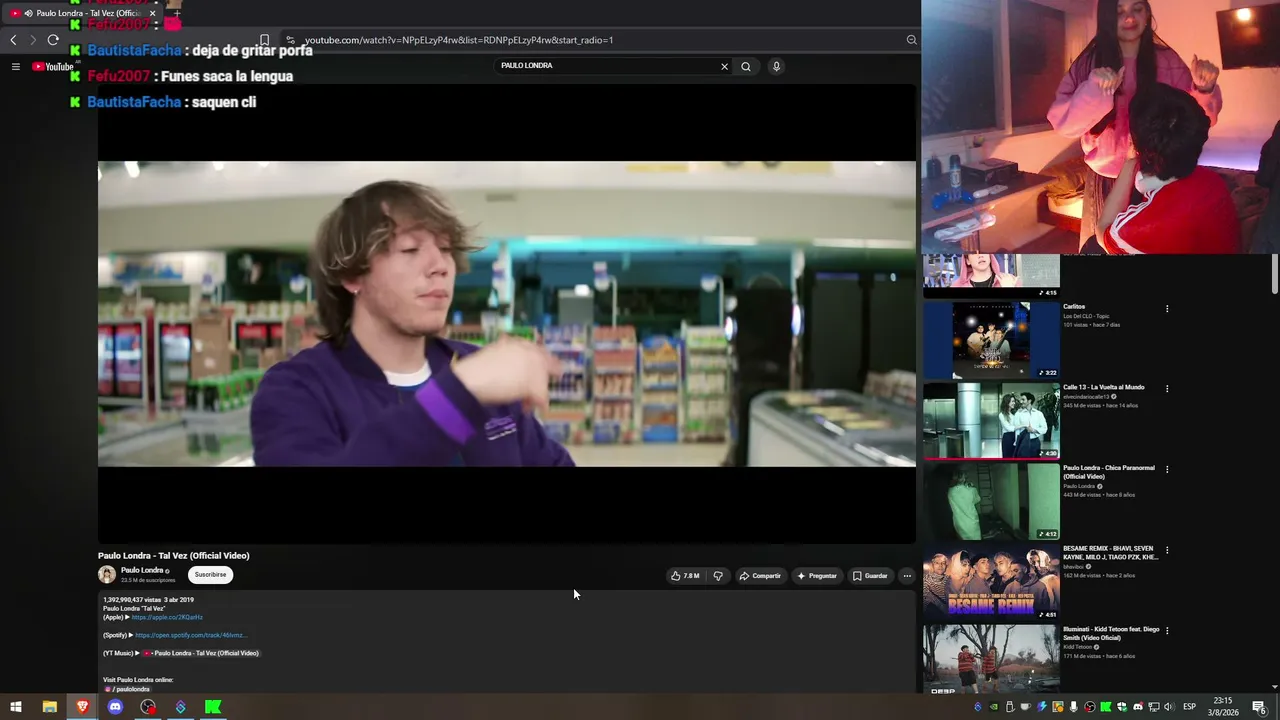Image resolution: width=1280 pixels, height=720 pixels.
Task: Click the Tal Vez video player
Action: pyautogui.click(x=506, y=314)
